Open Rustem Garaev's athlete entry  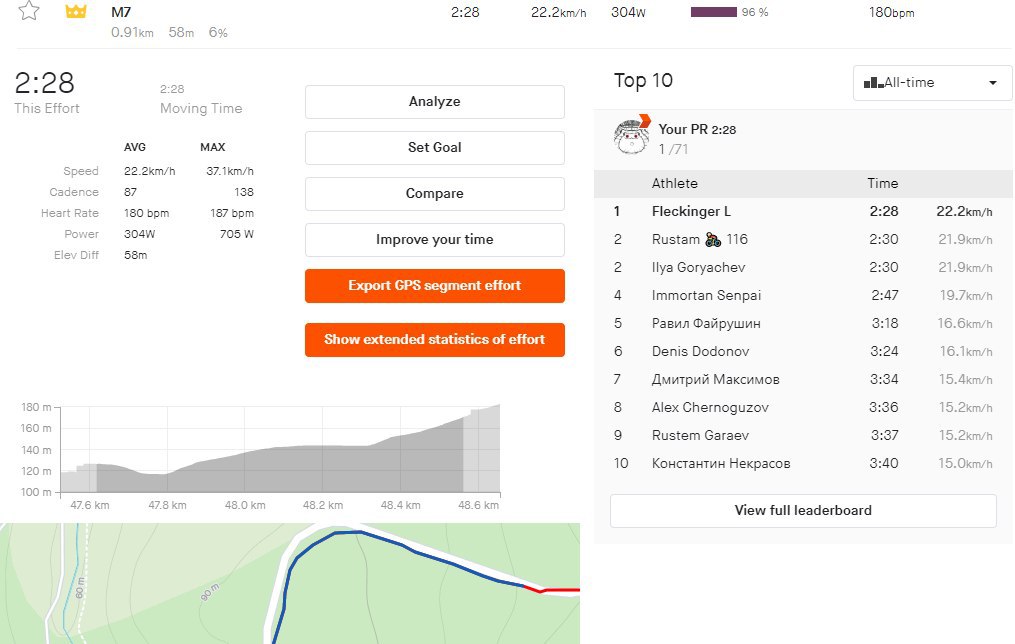coord(700,436)
